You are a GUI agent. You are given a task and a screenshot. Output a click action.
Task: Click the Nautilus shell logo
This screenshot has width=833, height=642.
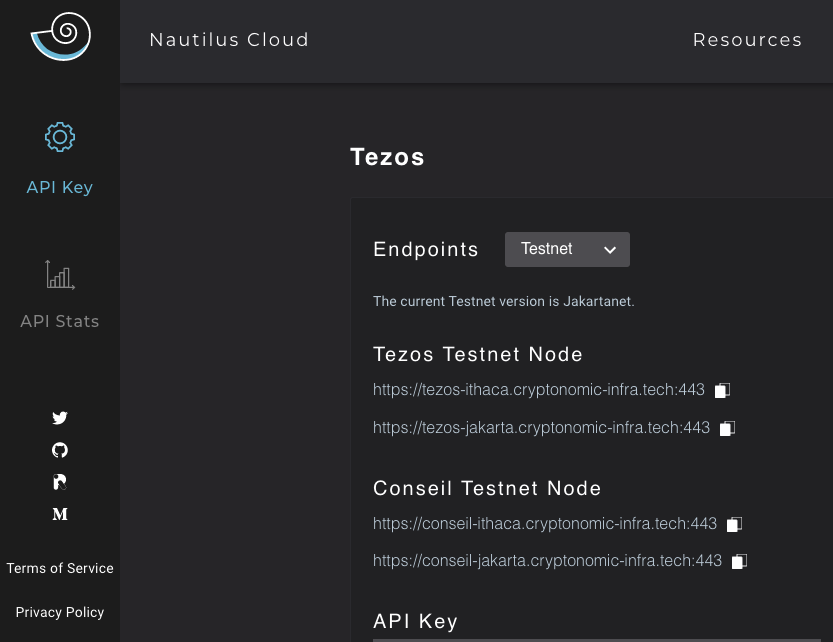coord(61,36)
